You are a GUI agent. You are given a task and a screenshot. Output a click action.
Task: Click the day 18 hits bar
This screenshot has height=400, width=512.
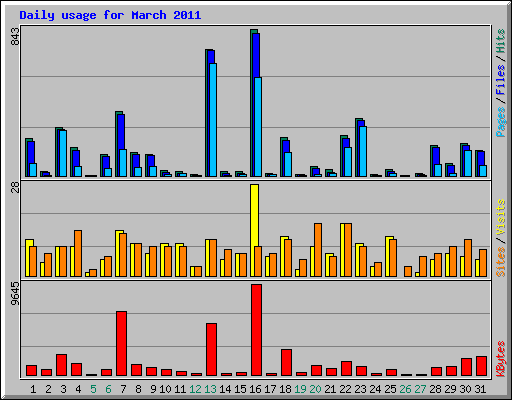point(282,157)
